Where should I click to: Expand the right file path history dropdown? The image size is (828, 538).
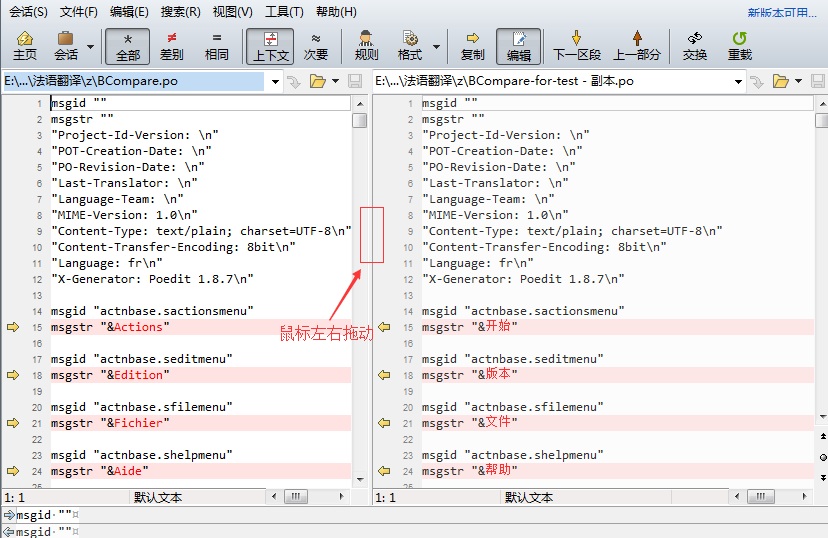click(x=738, y=81)
